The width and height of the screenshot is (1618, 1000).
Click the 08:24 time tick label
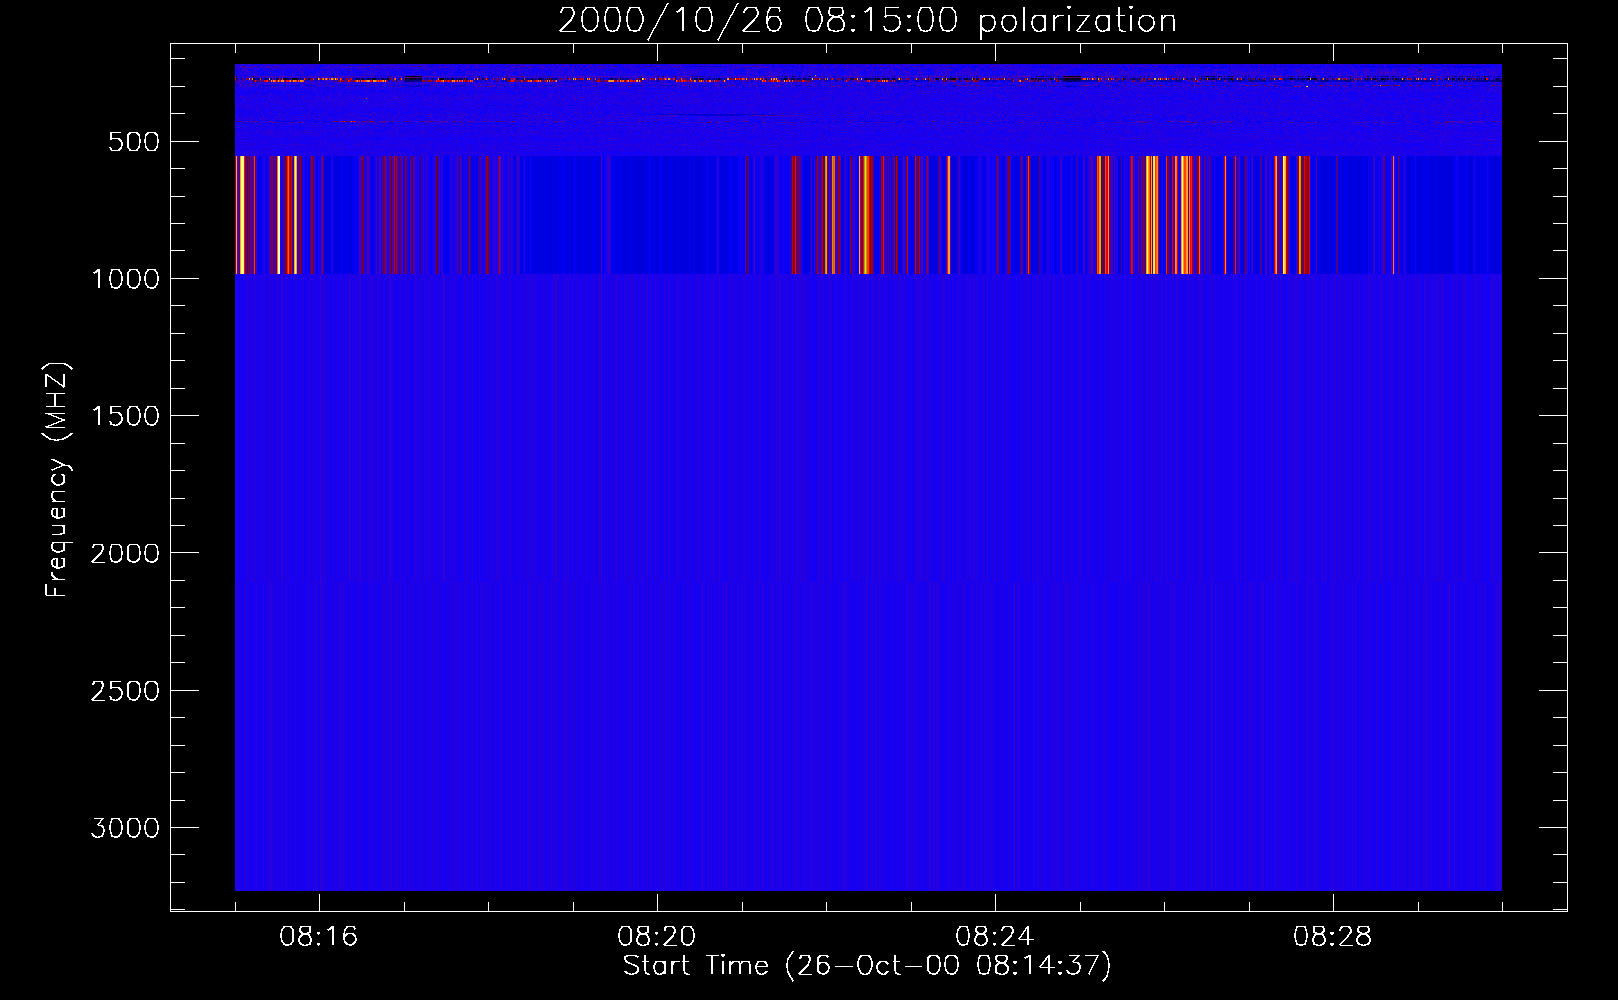pos(995,937)
